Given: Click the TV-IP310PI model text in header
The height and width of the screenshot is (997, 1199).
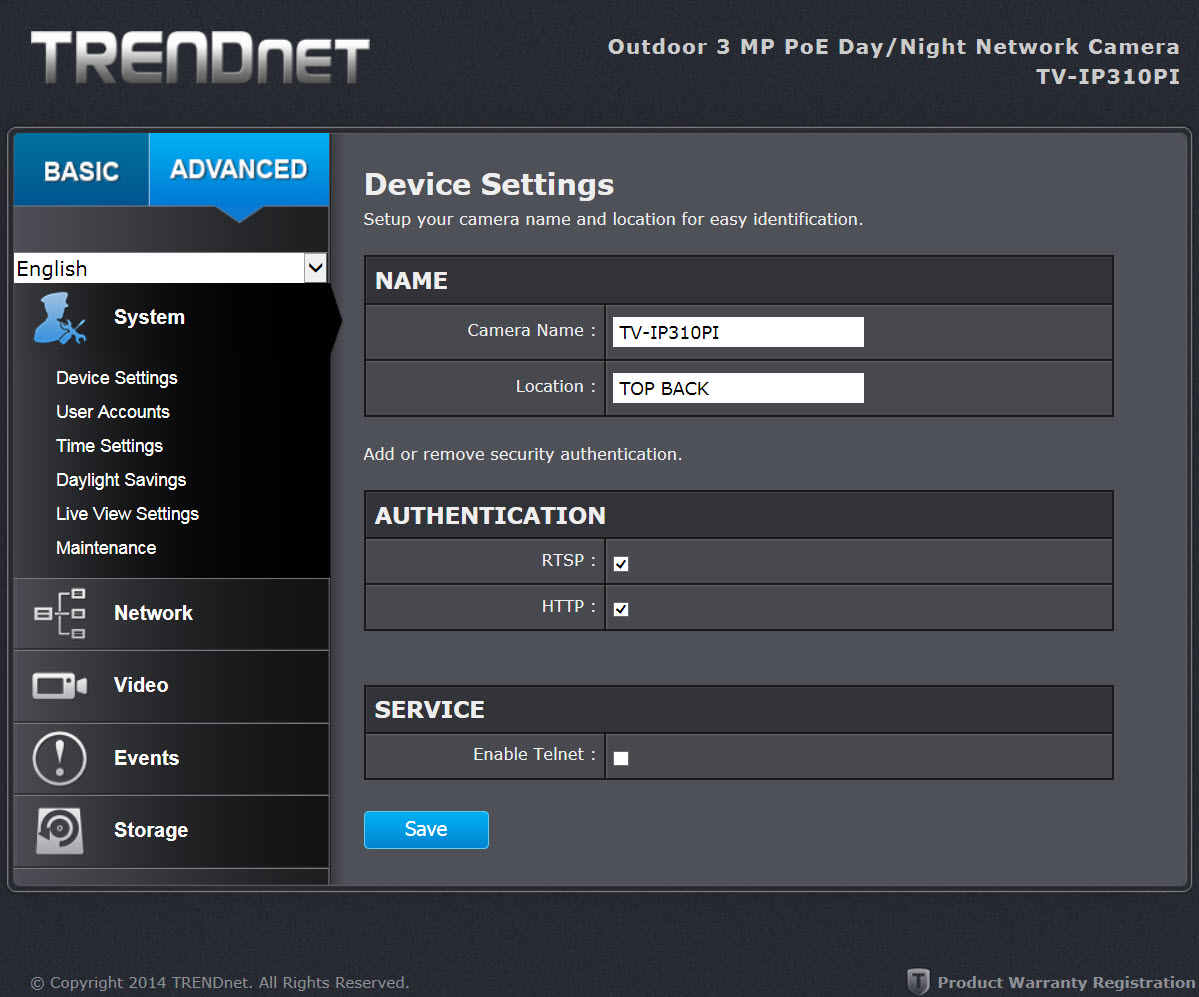Looking at the screenshot, I should click(x=1107, y=76).
